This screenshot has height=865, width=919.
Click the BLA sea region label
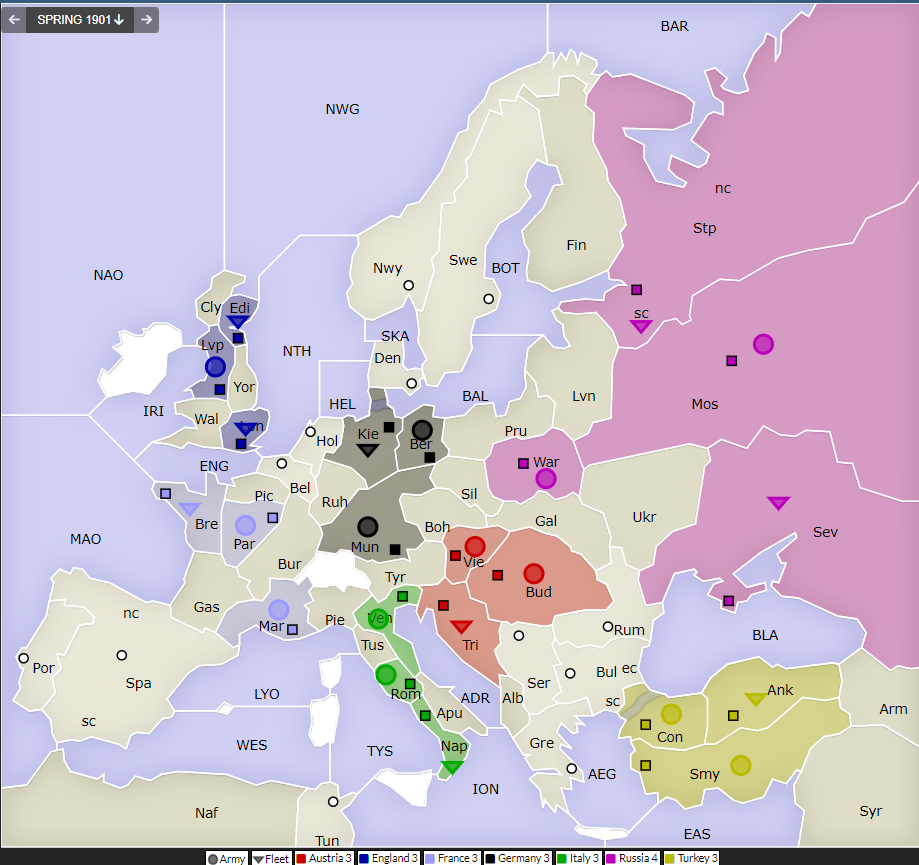(765, 635)
